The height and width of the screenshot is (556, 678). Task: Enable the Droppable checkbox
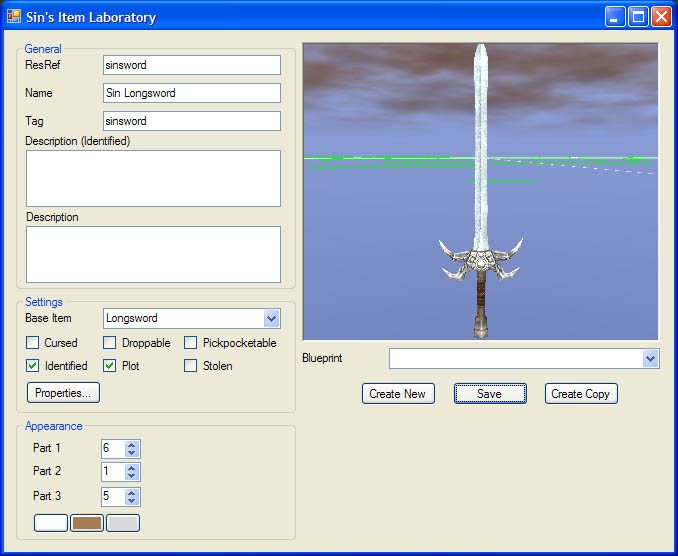coord(110,343)
